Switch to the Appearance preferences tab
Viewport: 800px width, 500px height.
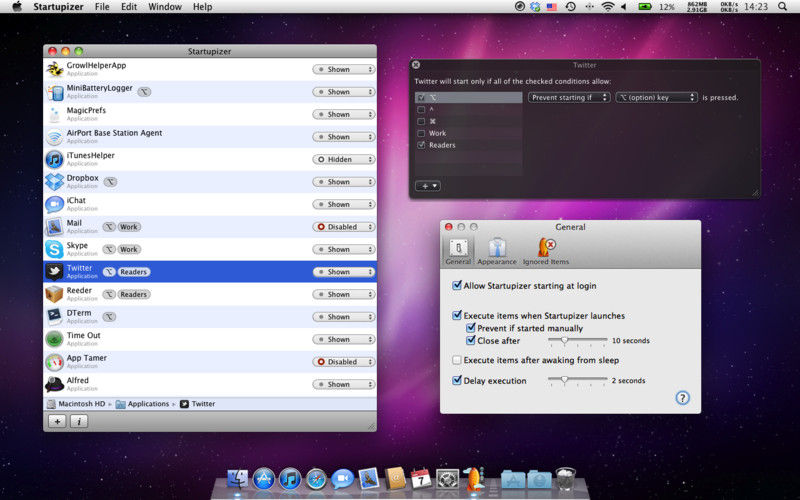click(497, 251)
